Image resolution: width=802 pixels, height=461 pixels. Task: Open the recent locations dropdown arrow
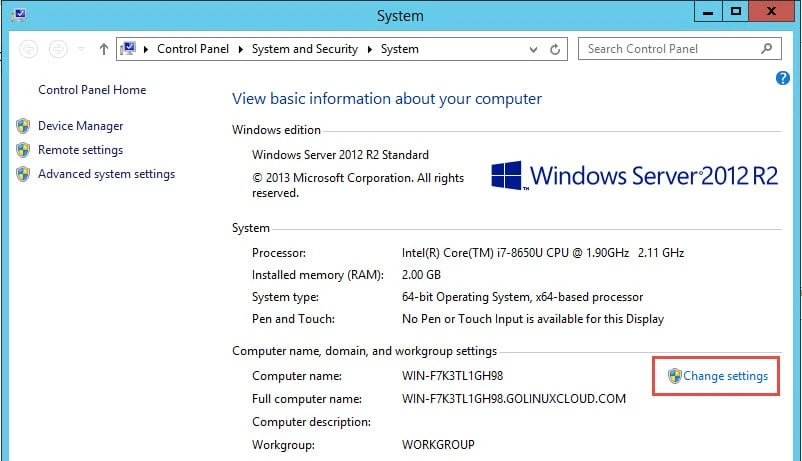click(x=81, y=49)
